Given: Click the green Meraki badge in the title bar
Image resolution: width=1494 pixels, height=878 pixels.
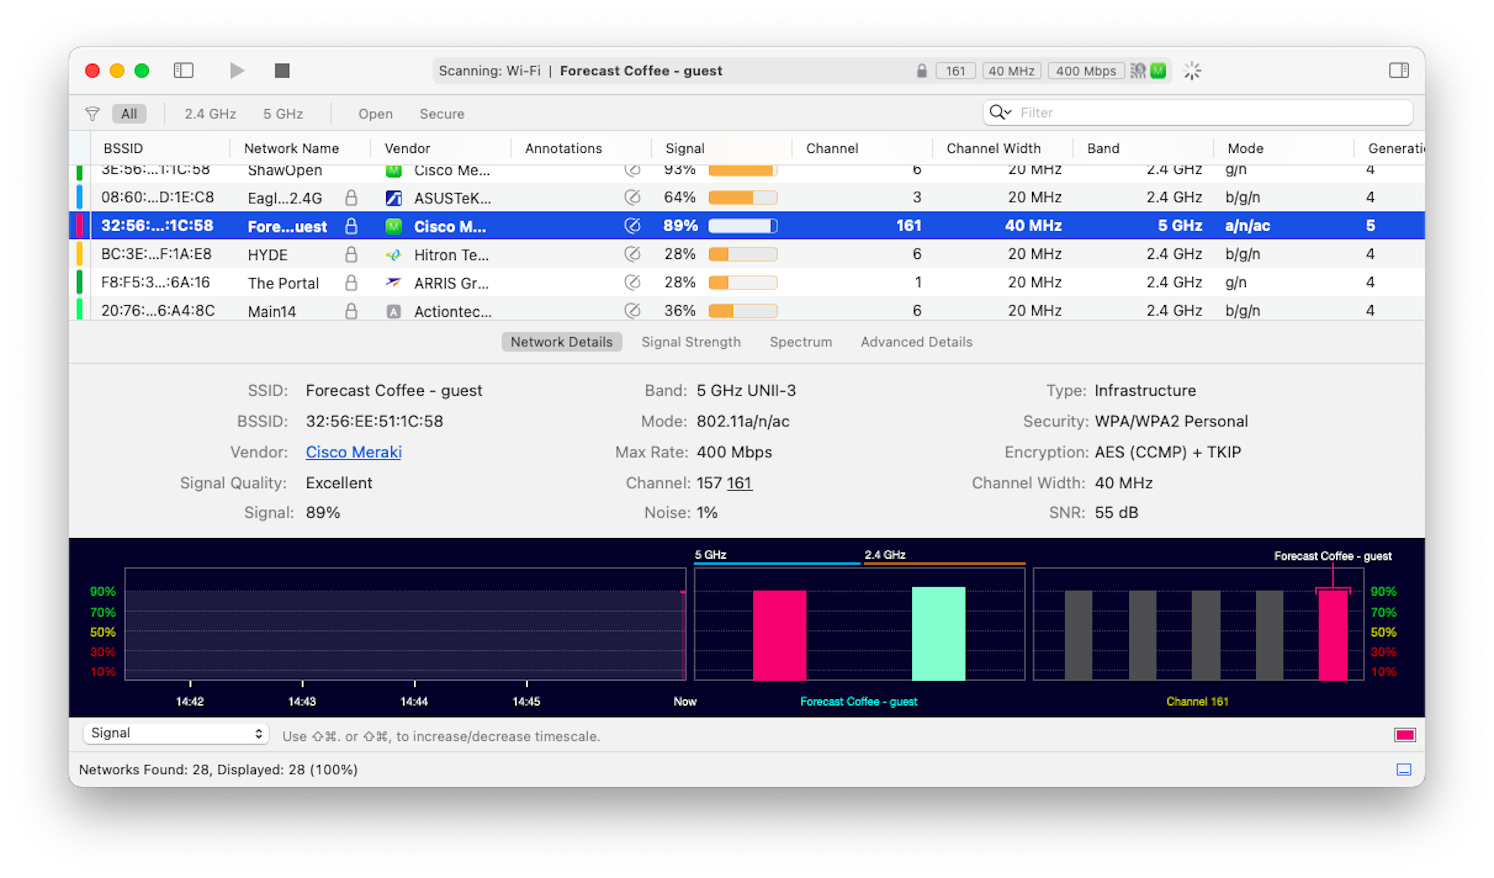Looking at the screenshot, I should pyautogui.click(x=1158, y=70).
